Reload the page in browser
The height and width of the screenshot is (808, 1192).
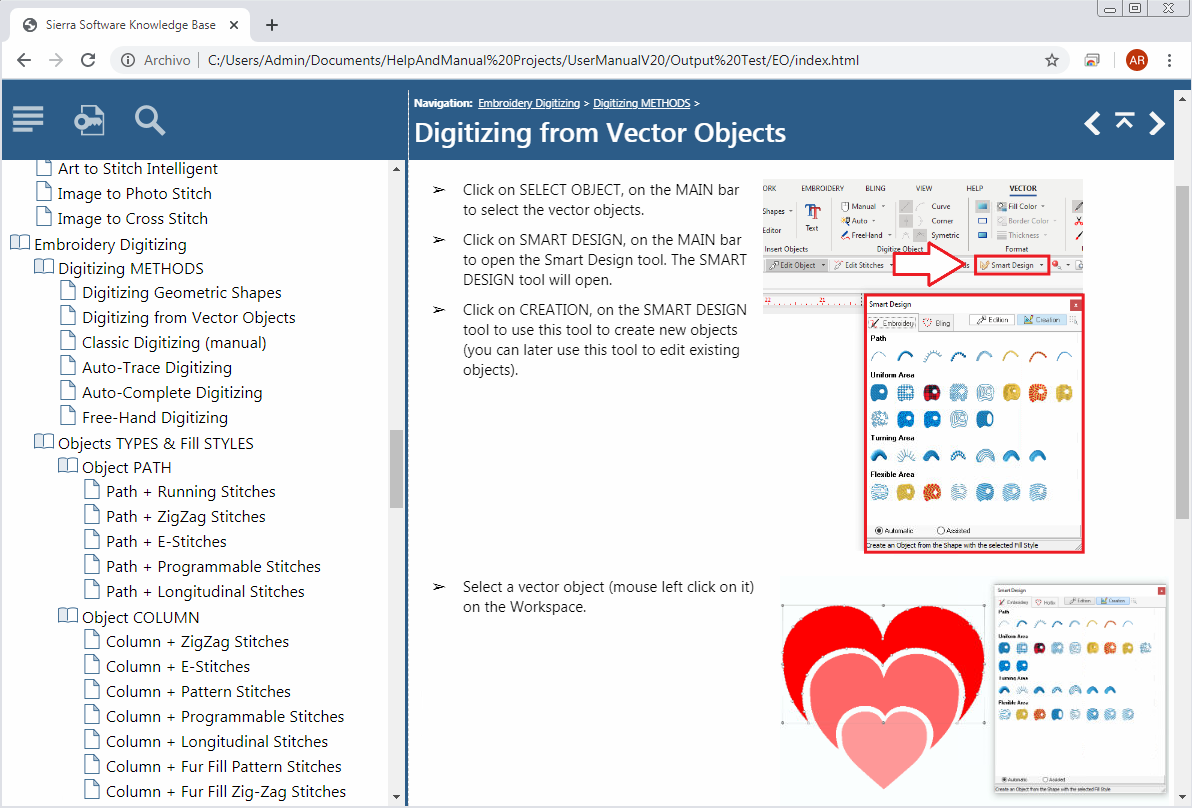88,60
